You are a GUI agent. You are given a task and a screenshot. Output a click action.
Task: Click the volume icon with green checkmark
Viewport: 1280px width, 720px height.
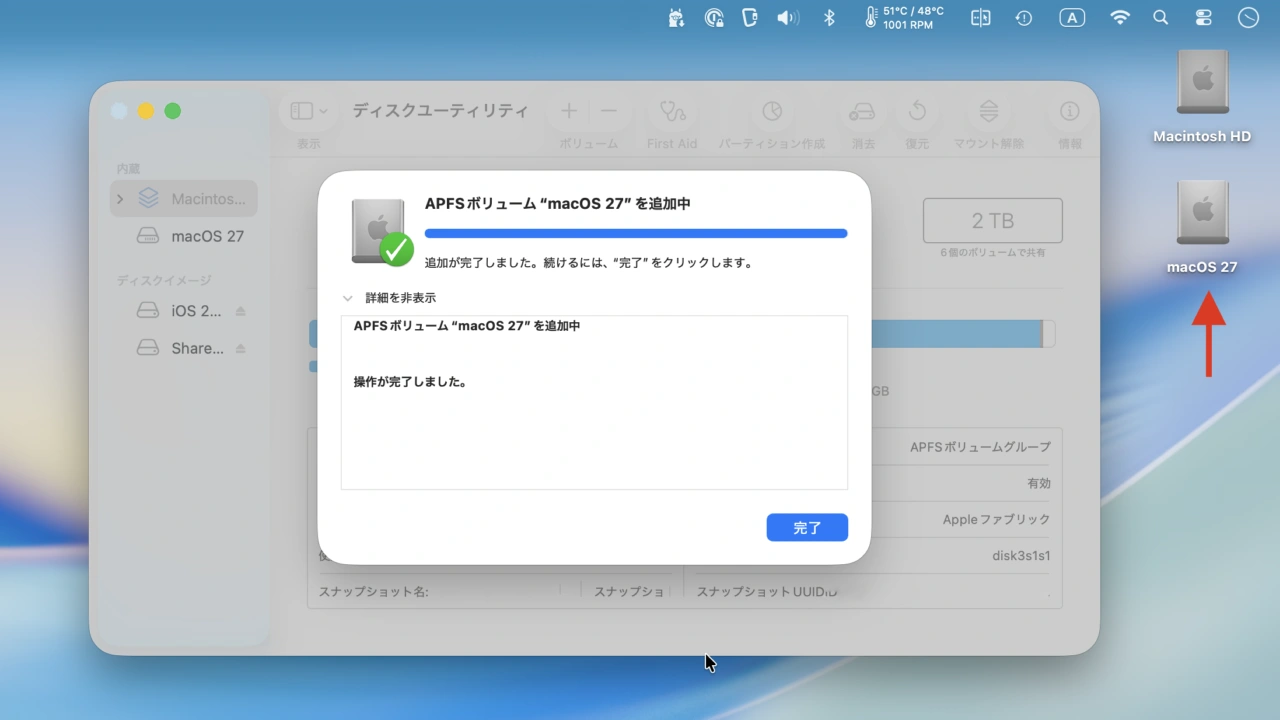[x=382, y=232]
